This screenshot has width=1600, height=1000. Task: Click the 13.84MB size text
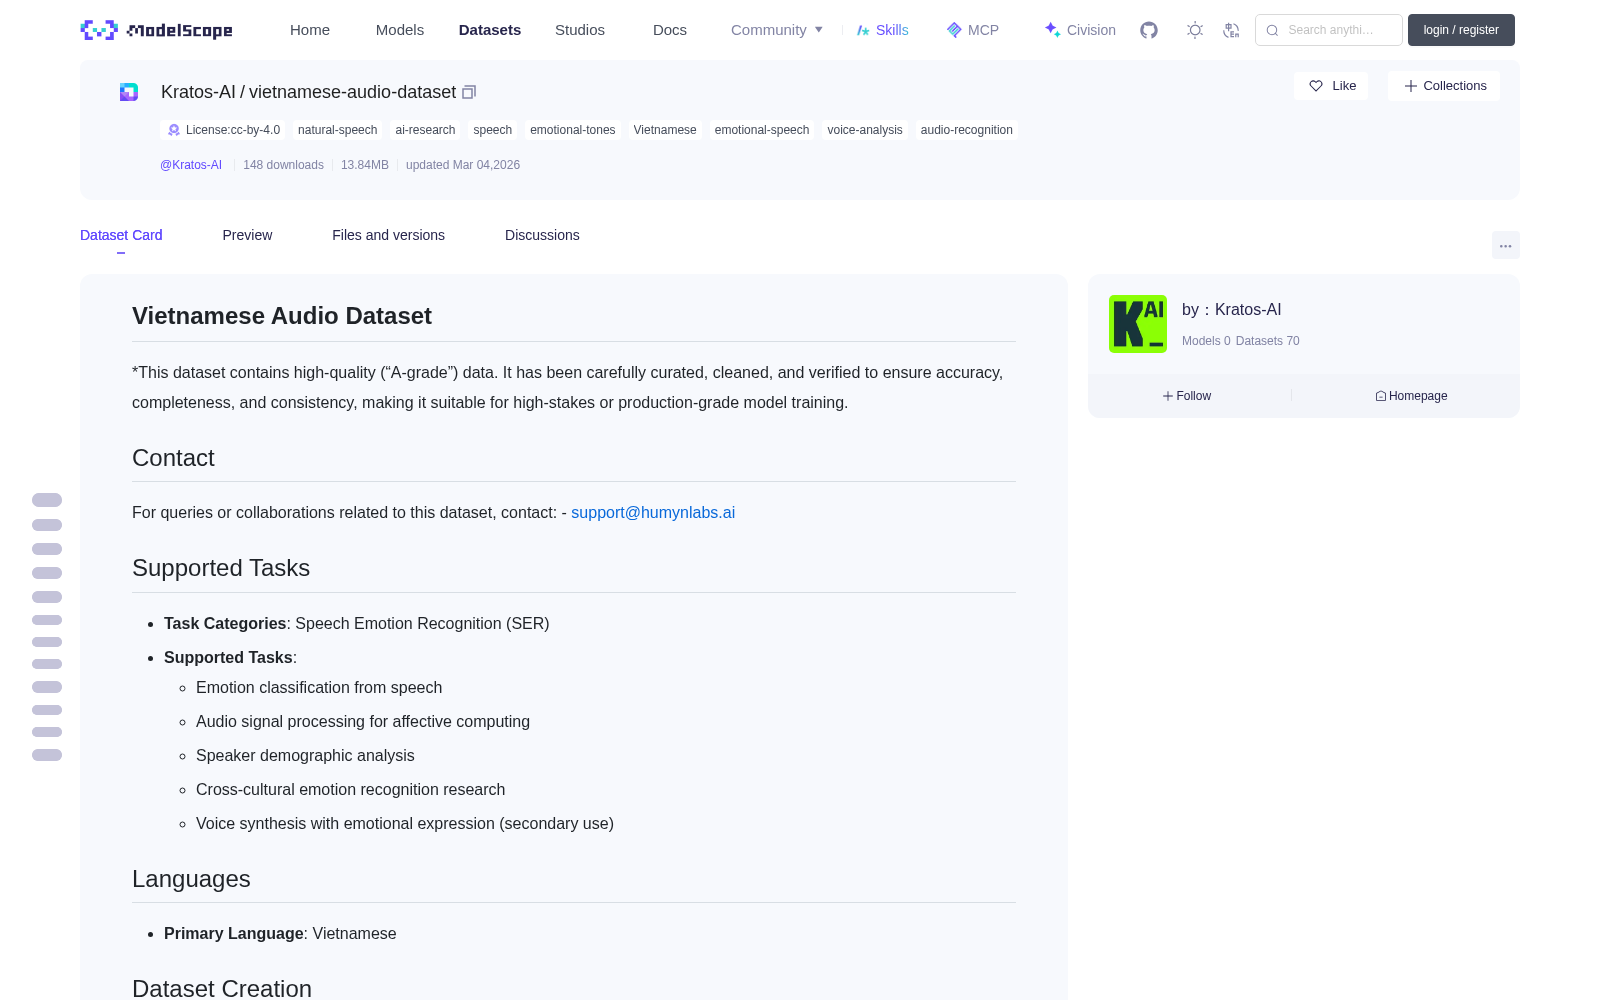click(x=365, y=165)
